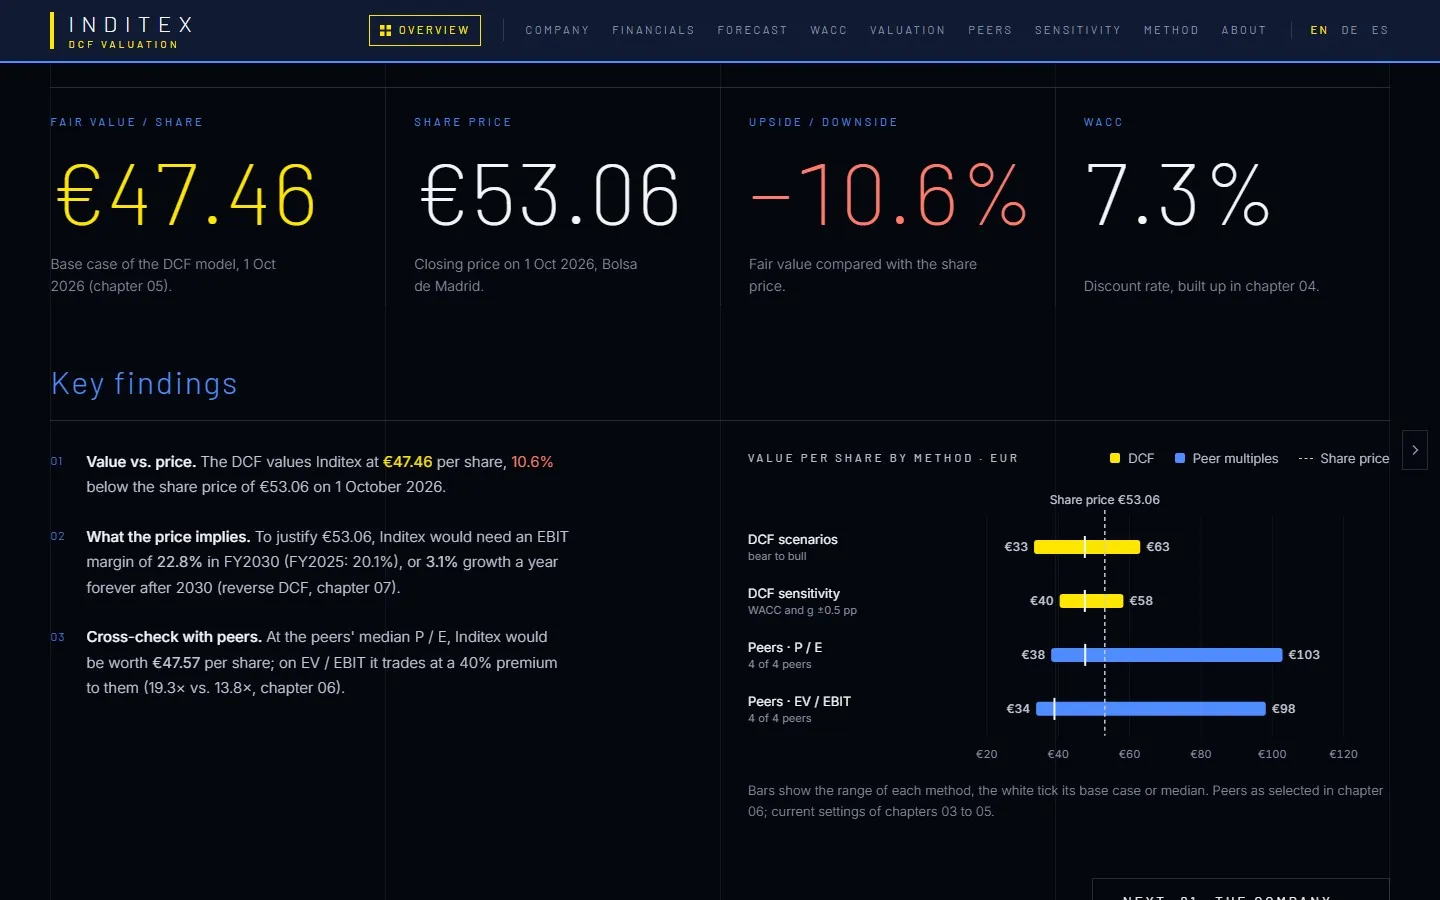The image size is (1440, 900).
Task: Go to the About page
Action: [1244, 30]
